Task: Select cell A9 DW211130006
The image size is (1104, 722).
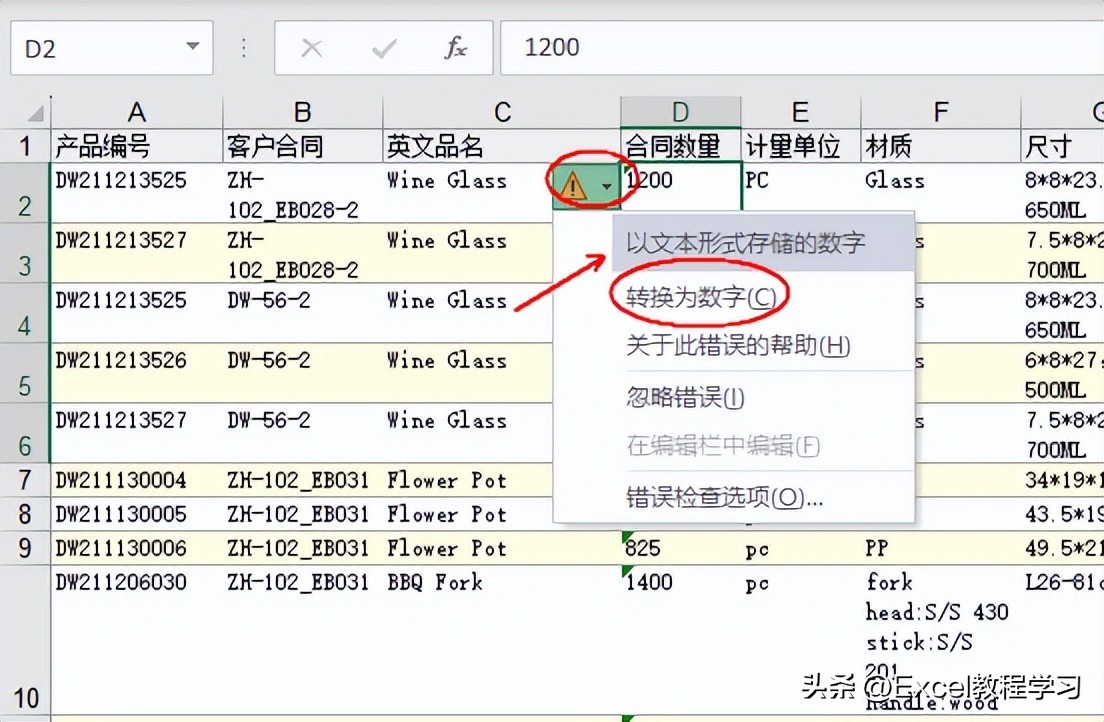Action: tap(137, 548)
